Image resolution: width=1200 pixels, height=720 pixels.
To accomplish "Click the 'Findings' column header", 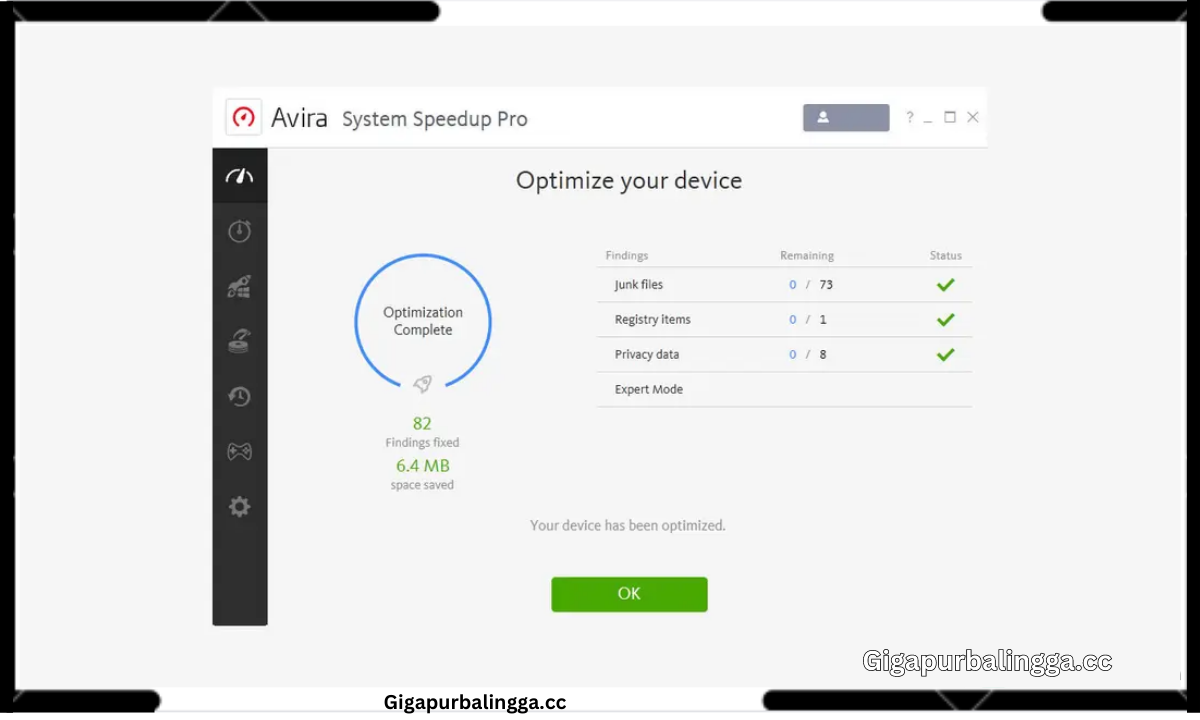I will point(627,256).
